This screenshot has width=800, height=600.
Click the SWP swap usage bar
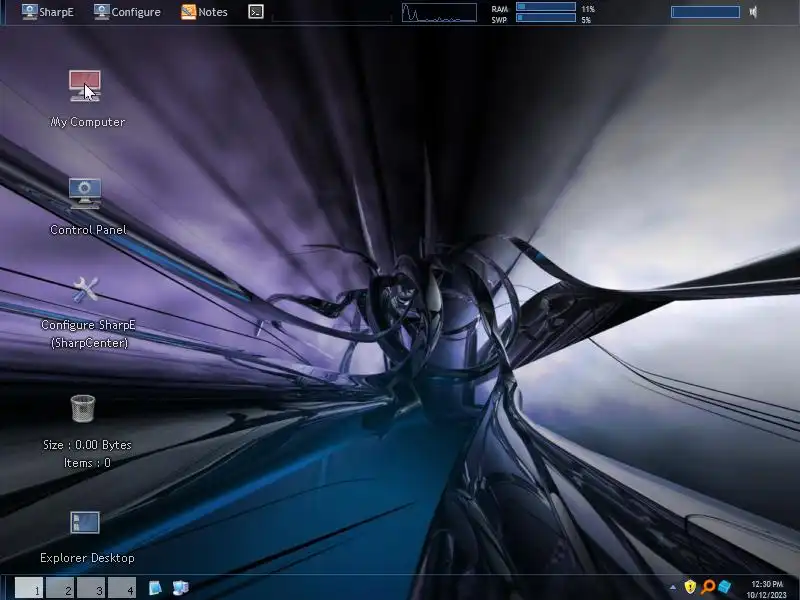point(546,18)
